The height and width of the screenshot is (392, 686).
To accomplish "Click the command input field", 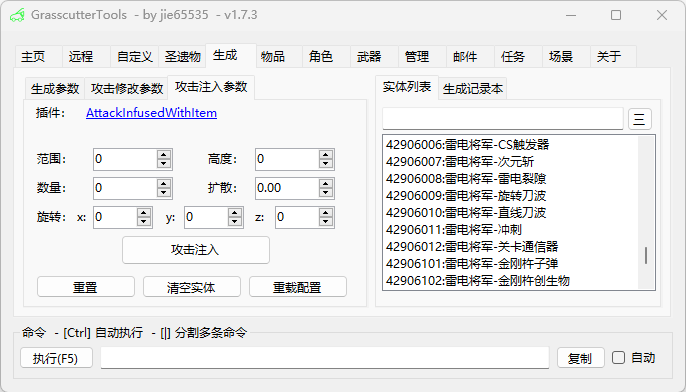I will coord(325,358).
